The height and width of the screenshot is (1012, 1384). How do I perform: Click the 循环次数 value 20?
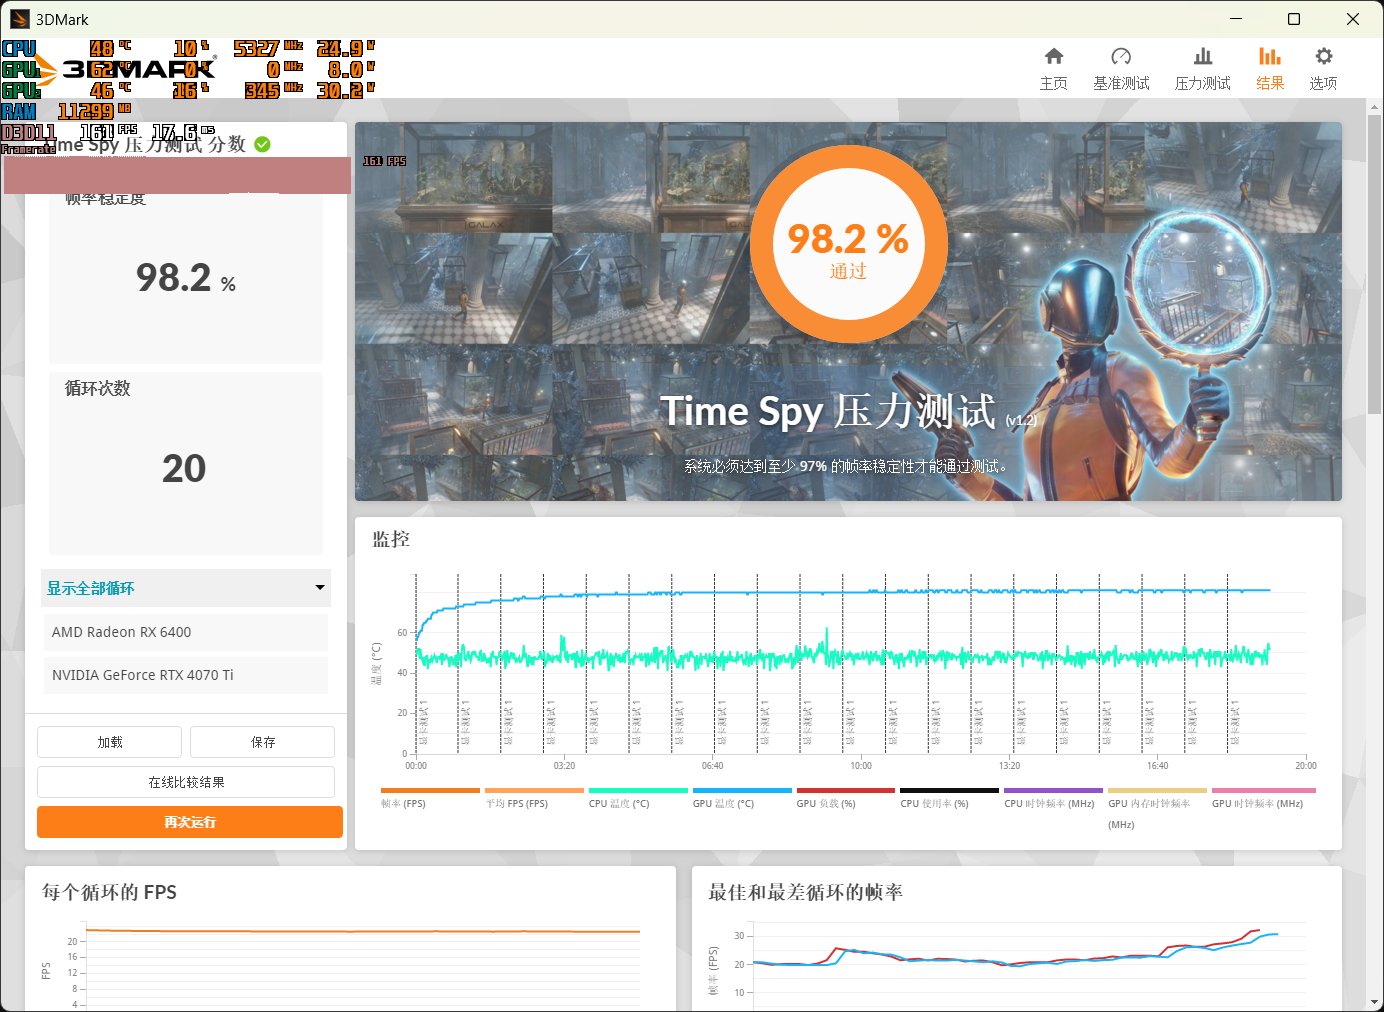pyautogui.click(x=184, y=468)
